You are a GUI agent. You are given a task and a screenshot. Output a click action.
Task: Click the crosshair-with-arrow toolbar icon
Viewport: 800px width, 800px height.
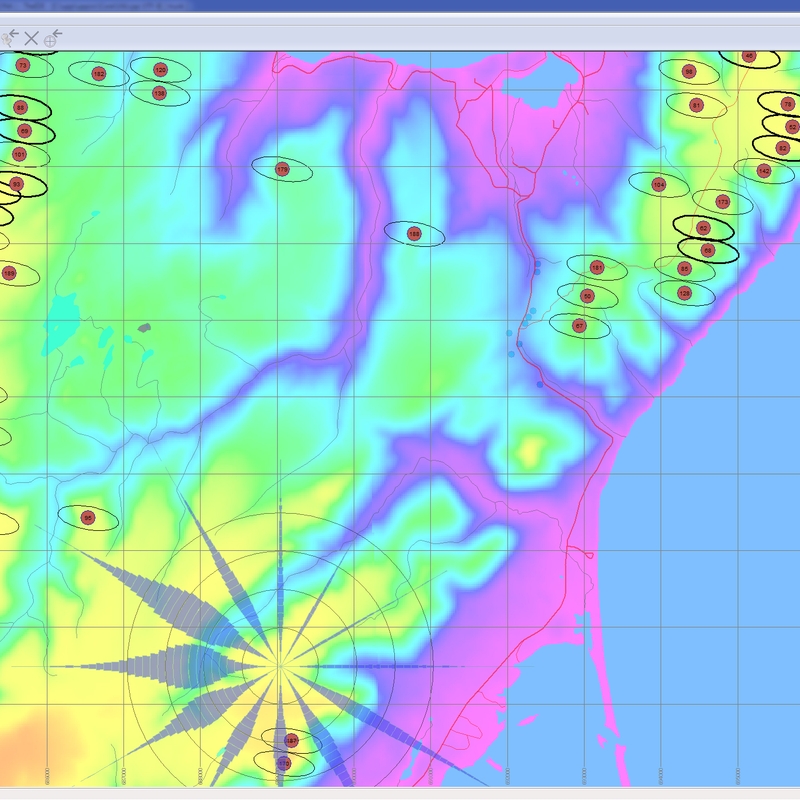53,38
